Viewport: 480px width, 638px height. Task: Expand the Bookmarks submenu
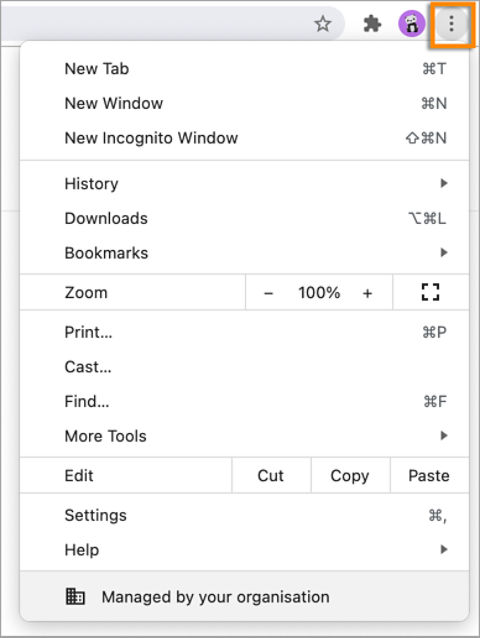244,253
